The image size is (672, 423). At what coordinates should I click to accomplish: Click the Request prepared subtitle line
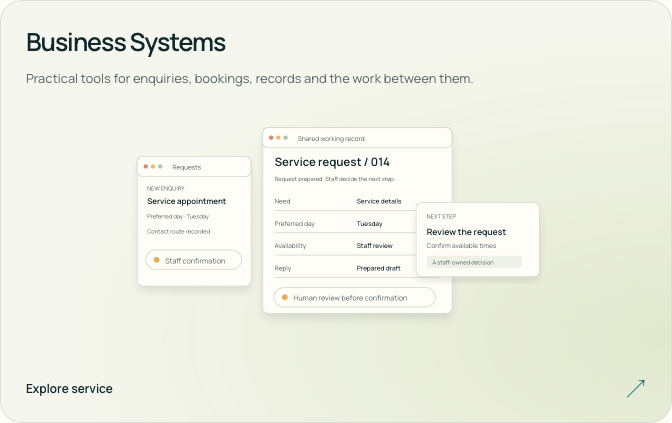pos(334,179)
